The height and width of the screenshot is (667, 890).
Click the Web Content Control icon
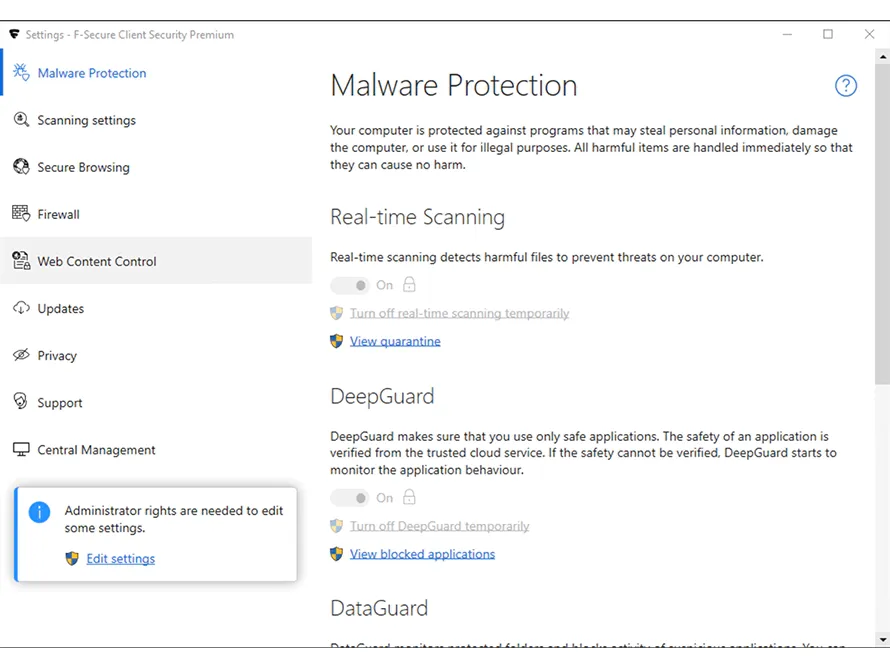[21, 261]
